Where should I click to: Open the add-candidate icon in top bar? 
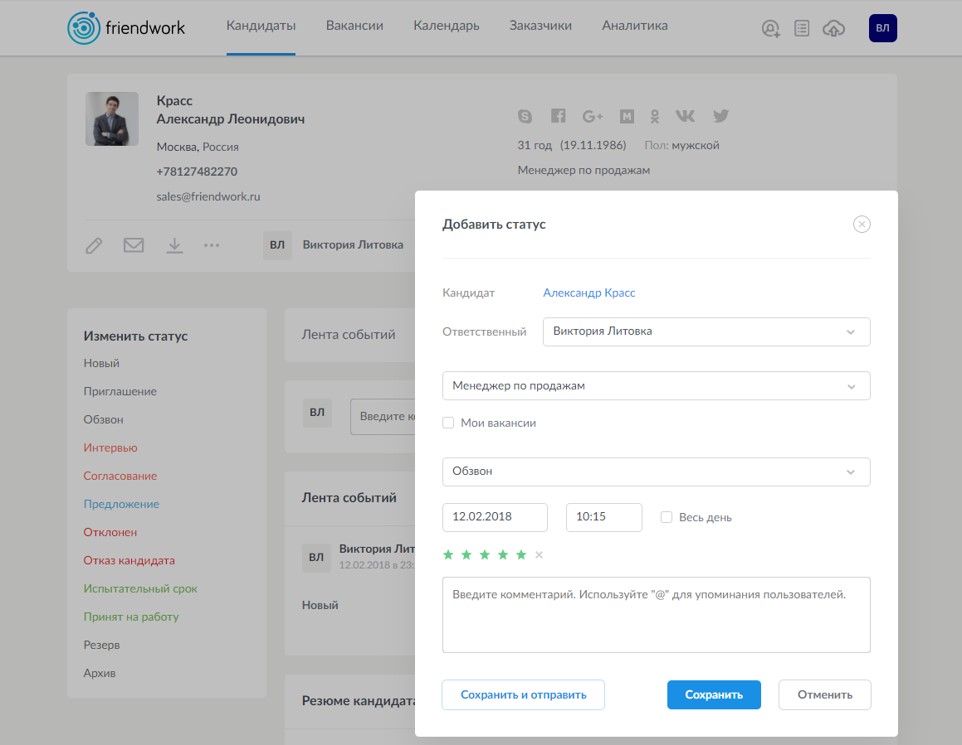[768, 28]
